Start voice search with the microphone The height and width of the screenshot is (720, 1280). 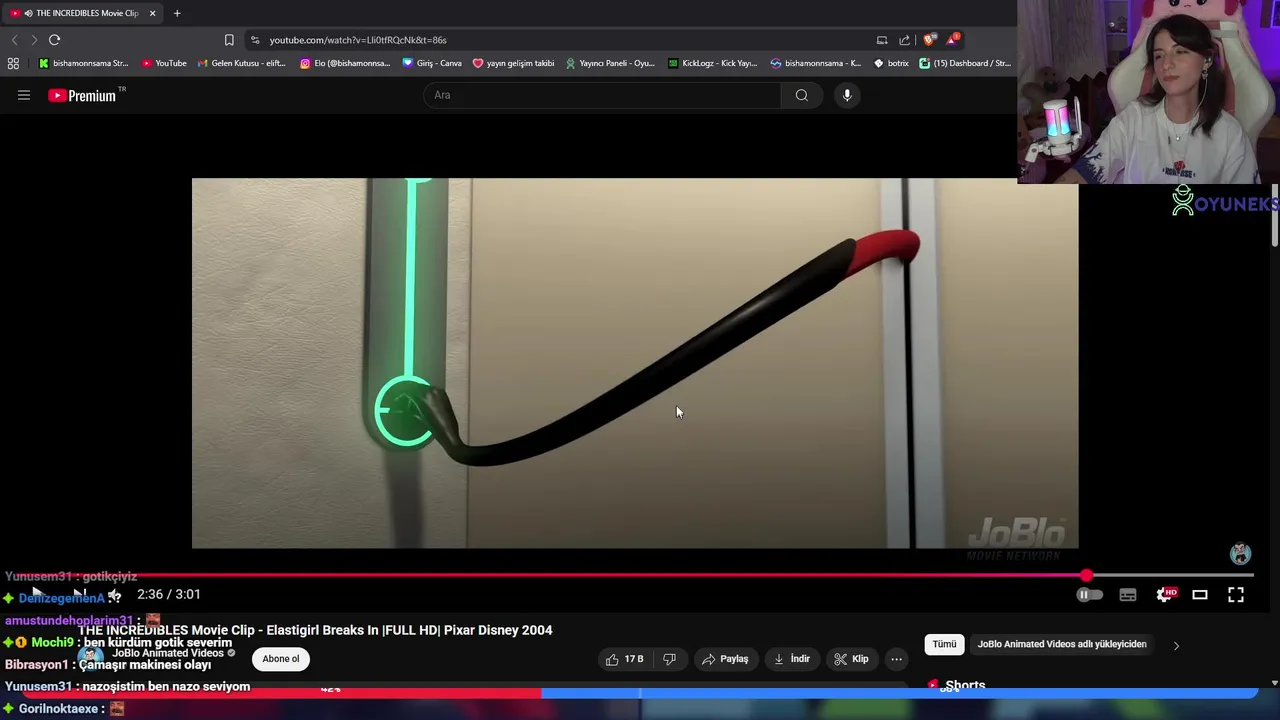pyautogui.click(x=847, y=95)
